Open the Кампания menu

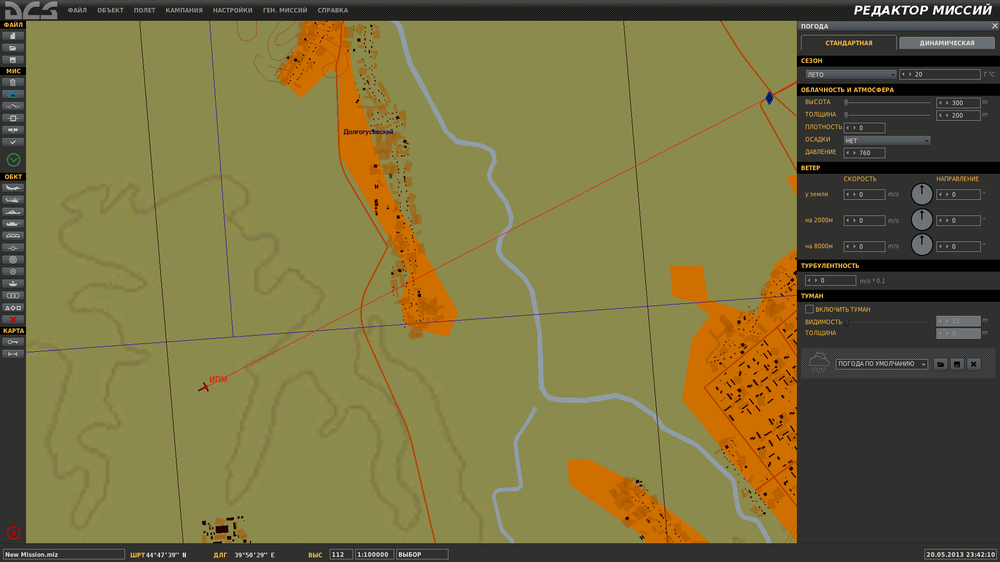click(184, 10)
